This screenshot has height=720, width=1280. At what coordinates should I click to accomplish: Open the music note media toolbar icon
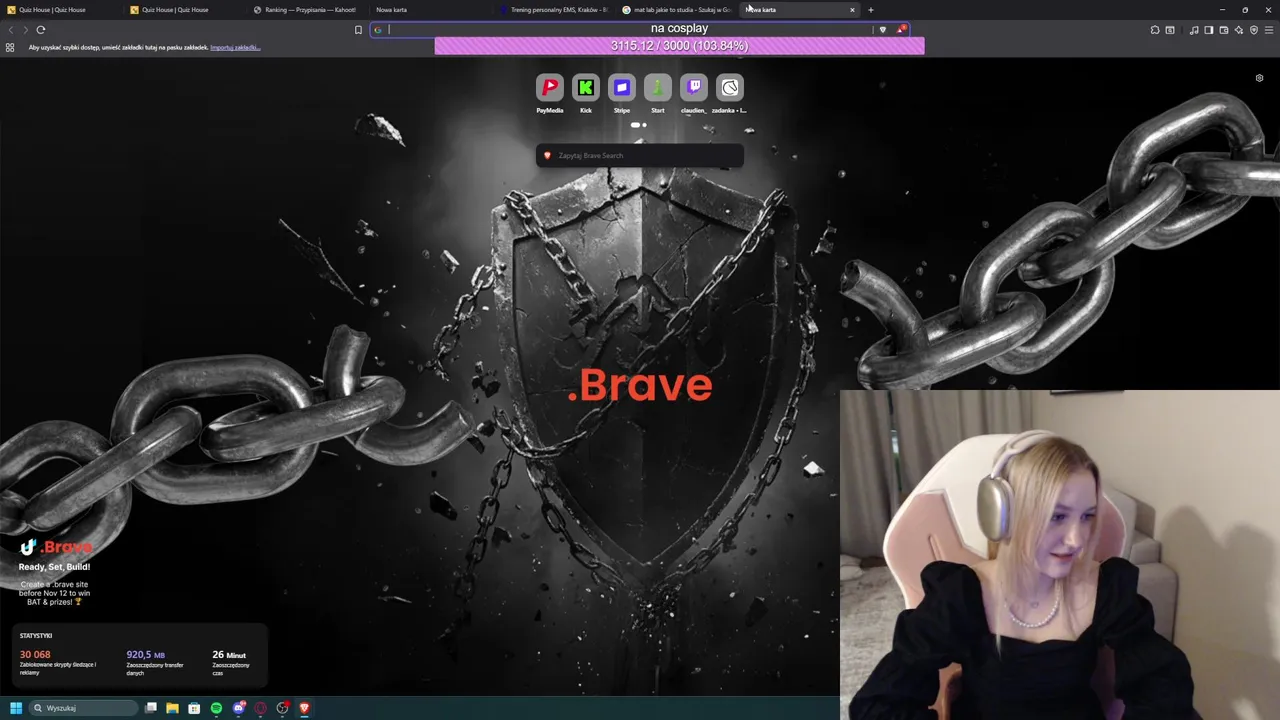1194,30
